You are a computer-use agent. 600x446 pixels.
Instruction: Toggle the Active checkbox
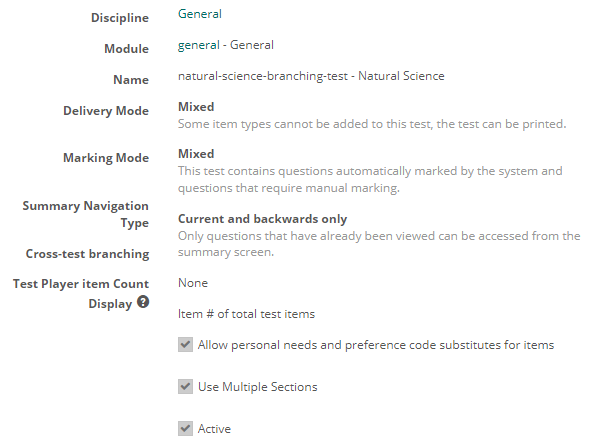pyautogui.click(x=185, y=429)
